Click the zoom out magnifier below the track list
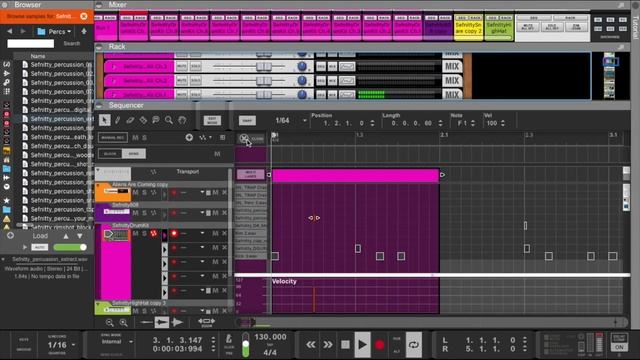Screen dimensions: 640x360 [x=109, y=322]
